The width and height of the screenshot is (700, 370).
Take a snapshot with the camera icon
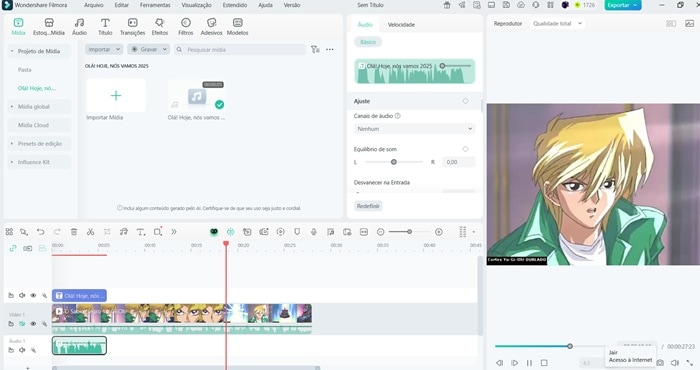[660, 363]
